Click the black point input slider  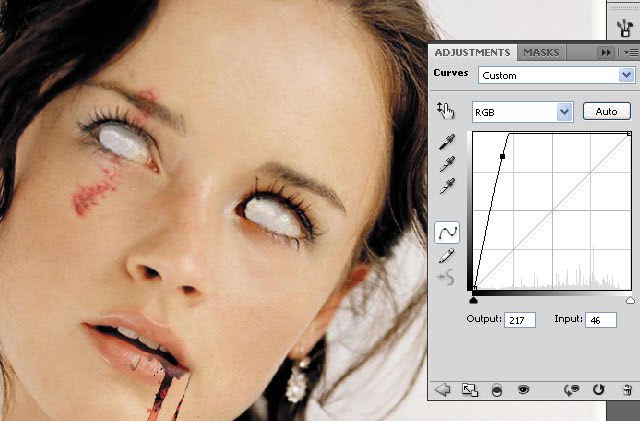(x=473, y=301)
